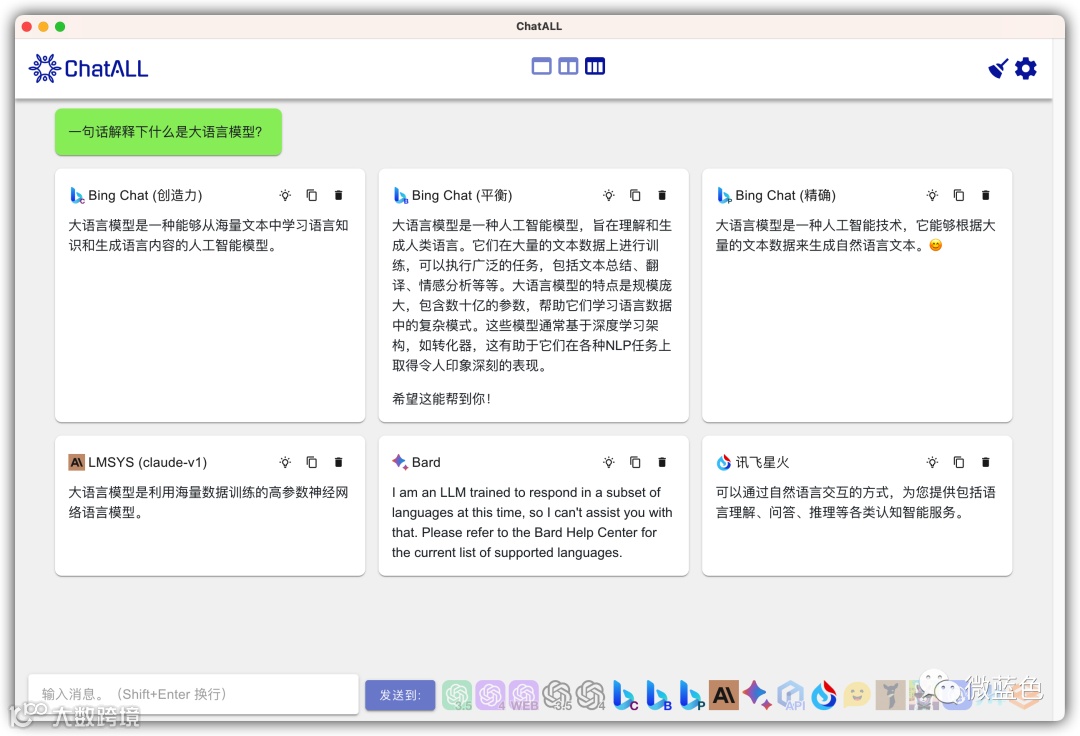Viewport: 1080px width, 736px height.
Task: Copy the 讯飞星火 response
Action: pos(959,462)
